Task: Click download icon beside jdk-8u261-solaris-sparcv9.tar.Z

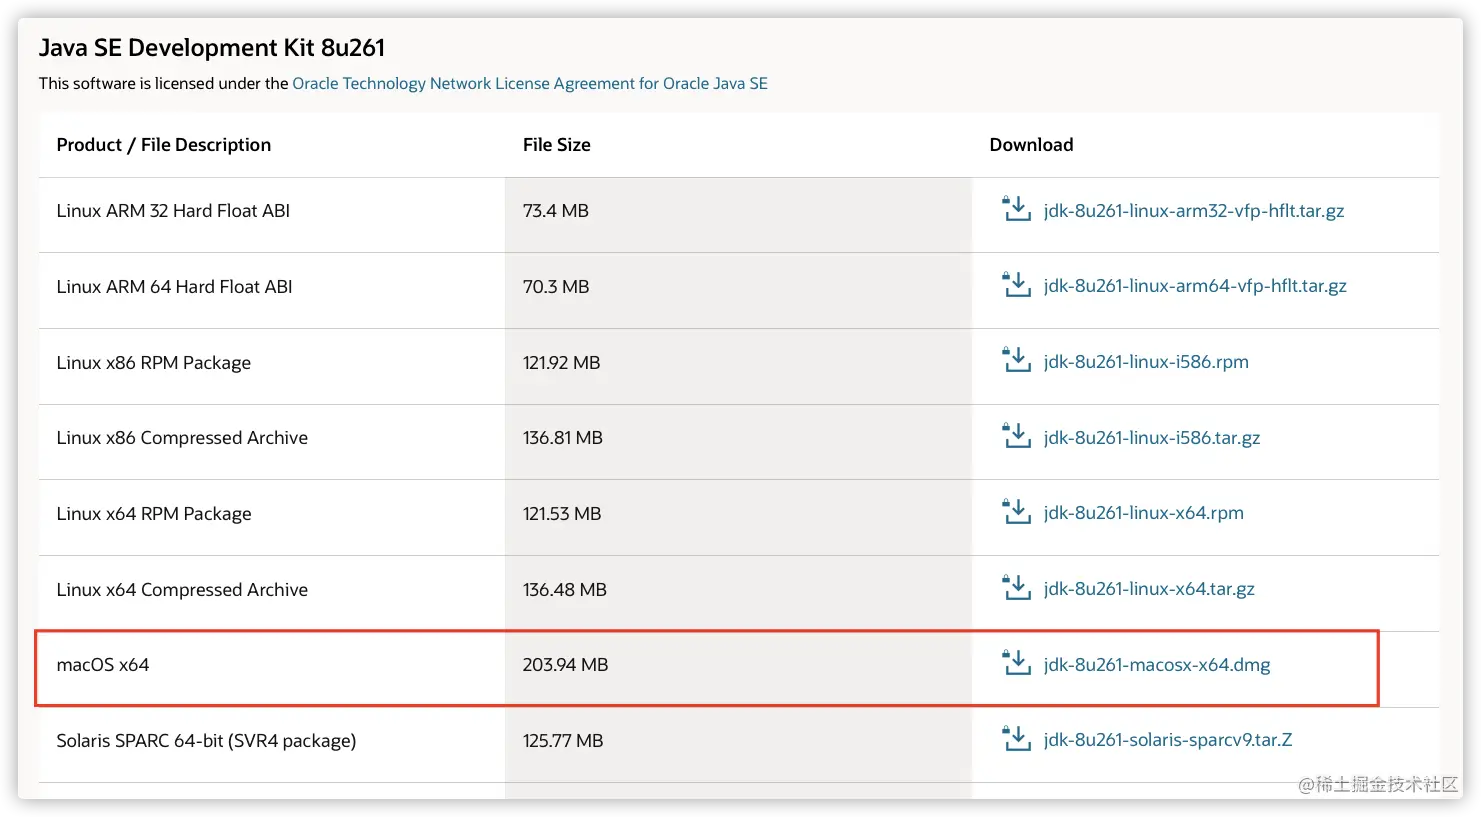Action: [x=1016, y=739]
